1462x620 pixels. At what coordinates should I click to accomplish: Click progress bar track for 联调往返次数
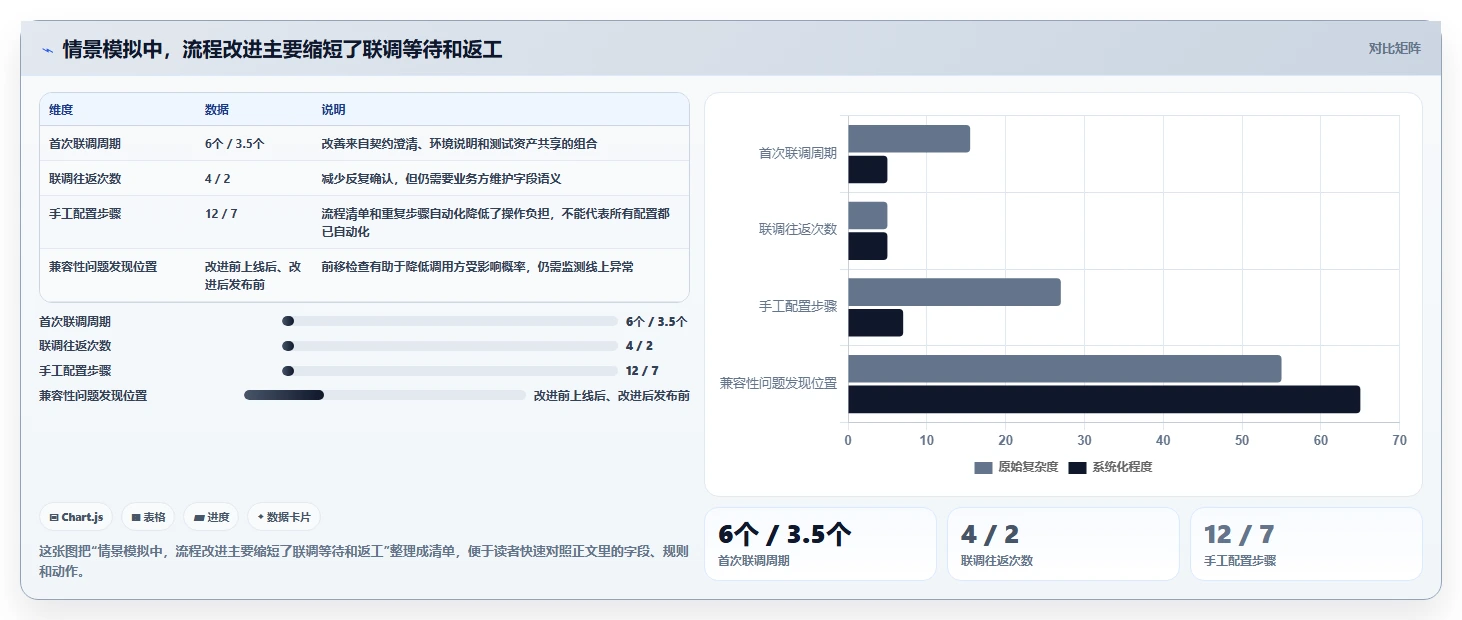[x=450, y=346]
